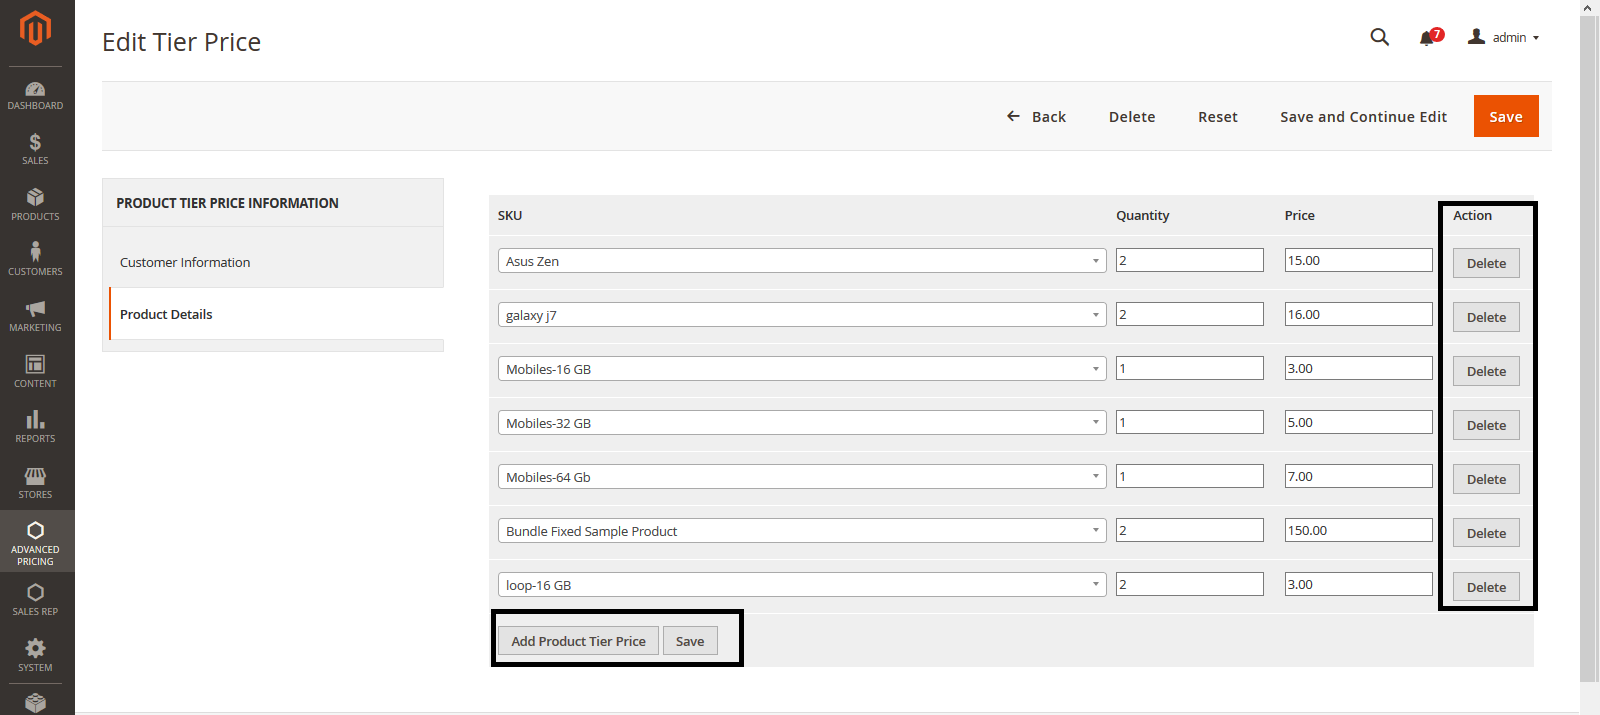Click the 15.00 price field
This screenshot has height=715, width=1600.
click(x=1359, y=260)
